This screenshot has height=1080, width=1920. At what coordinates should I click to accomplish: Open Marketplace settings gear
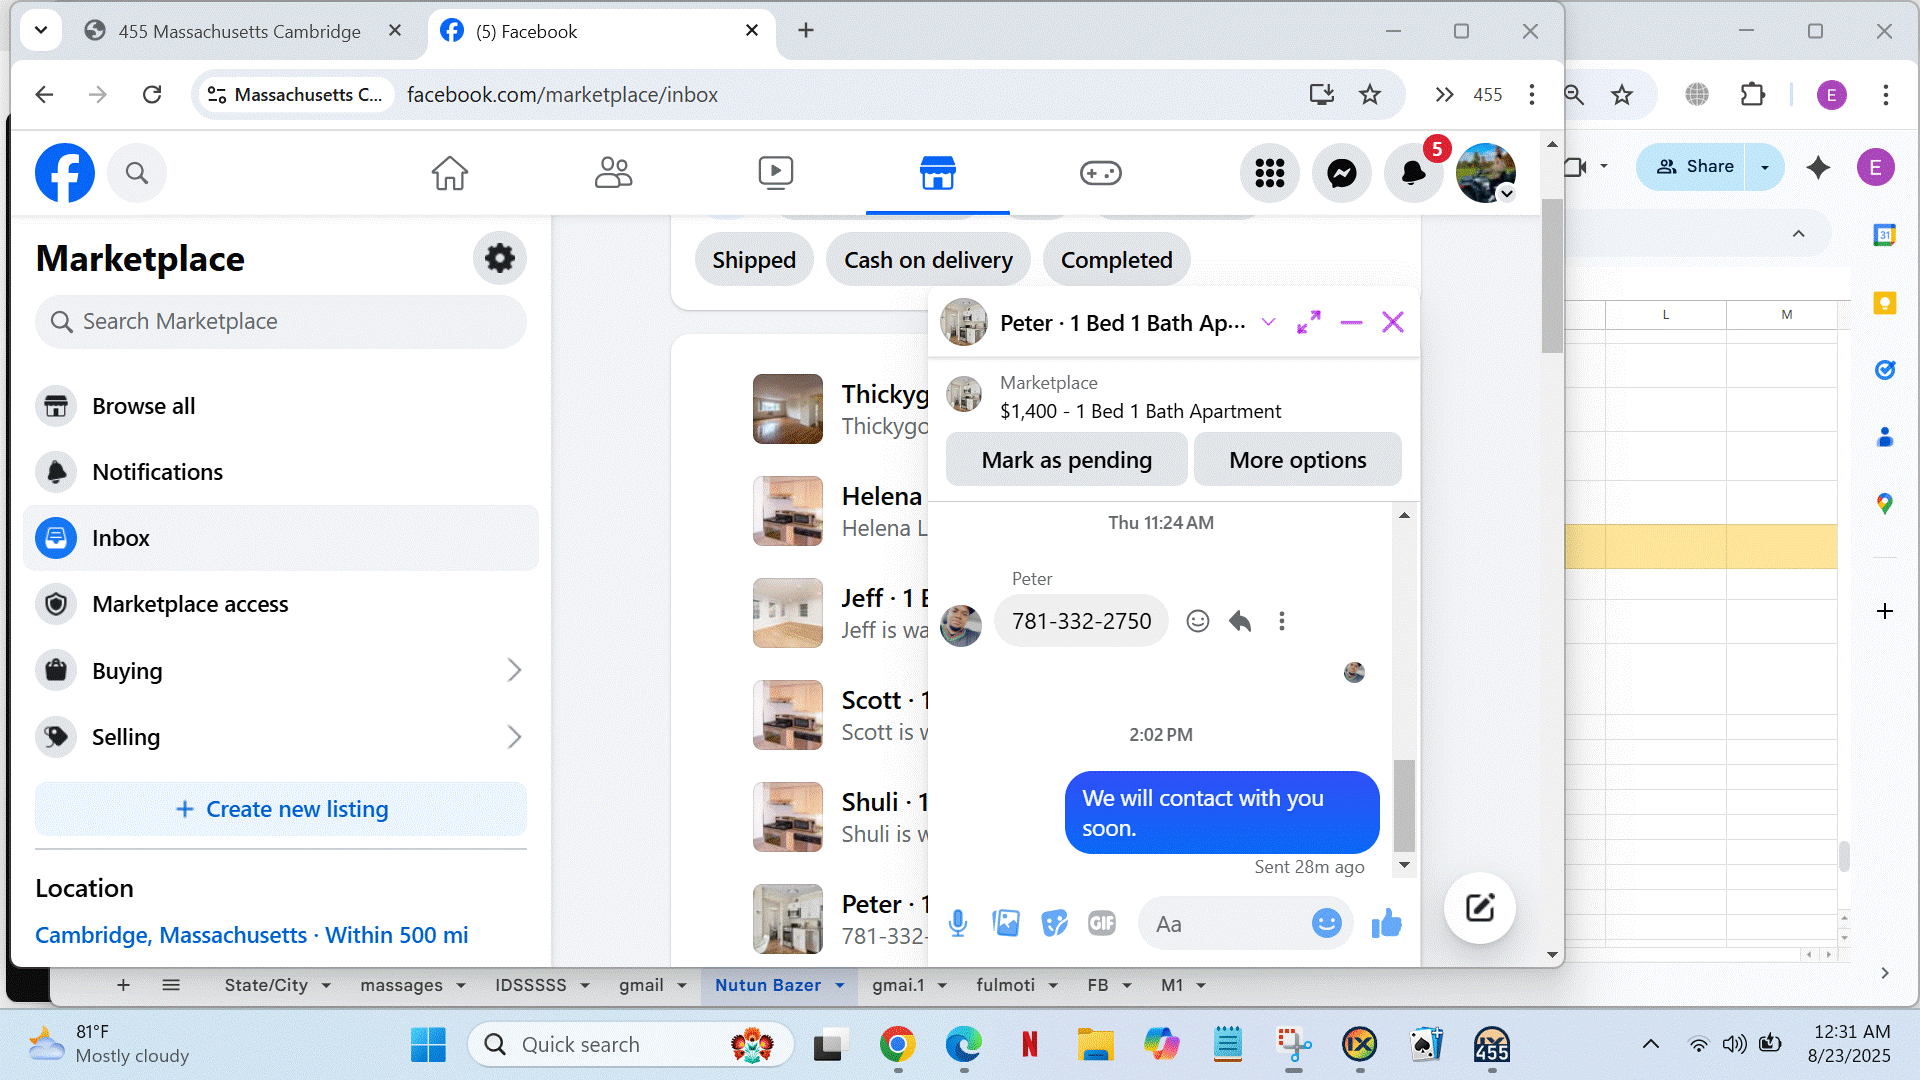coord(499,258)
